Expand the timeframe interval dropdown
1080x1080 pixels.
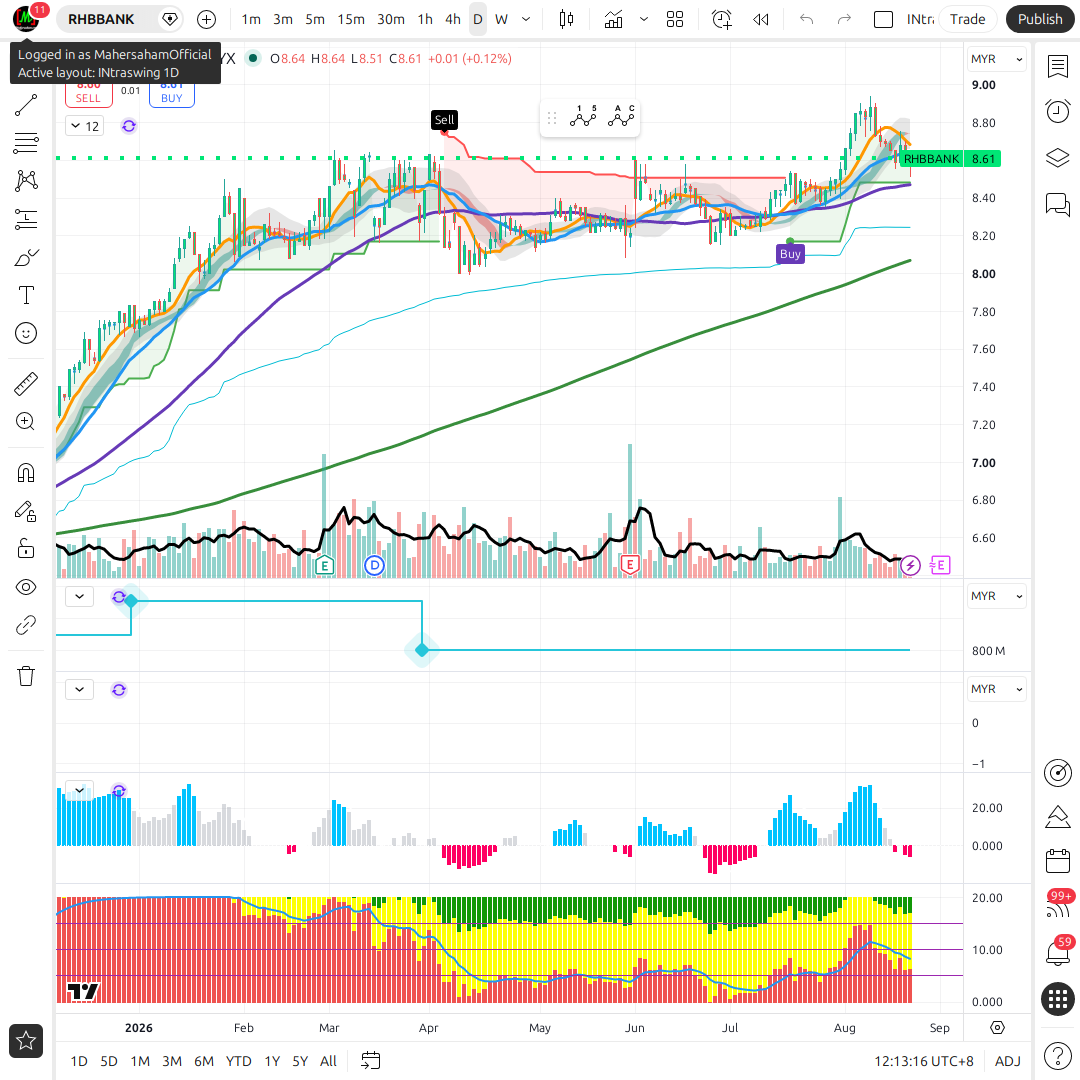(x=526, y=19)
